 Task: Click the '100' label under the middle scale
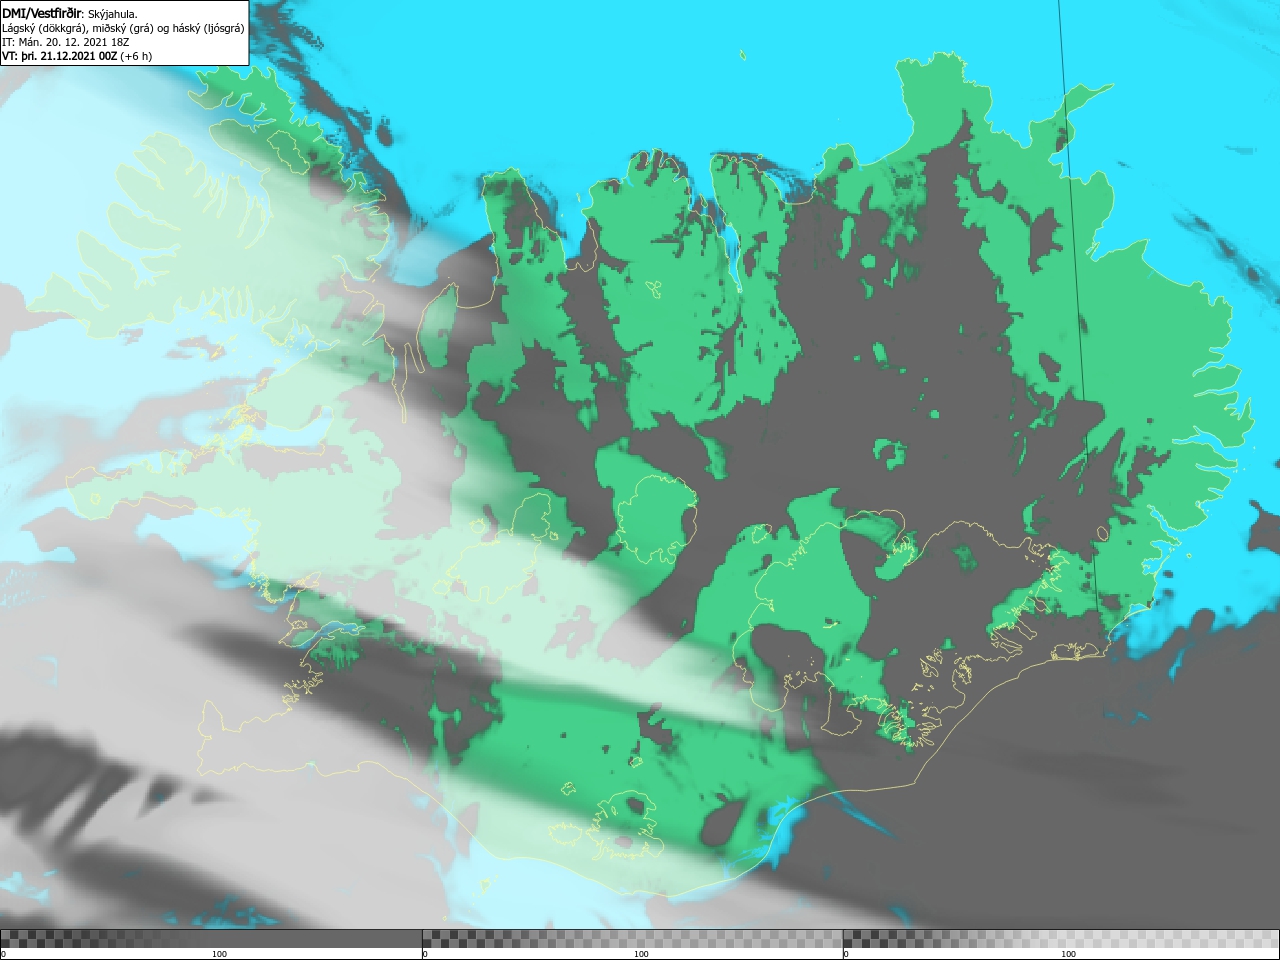coord(641,954)
